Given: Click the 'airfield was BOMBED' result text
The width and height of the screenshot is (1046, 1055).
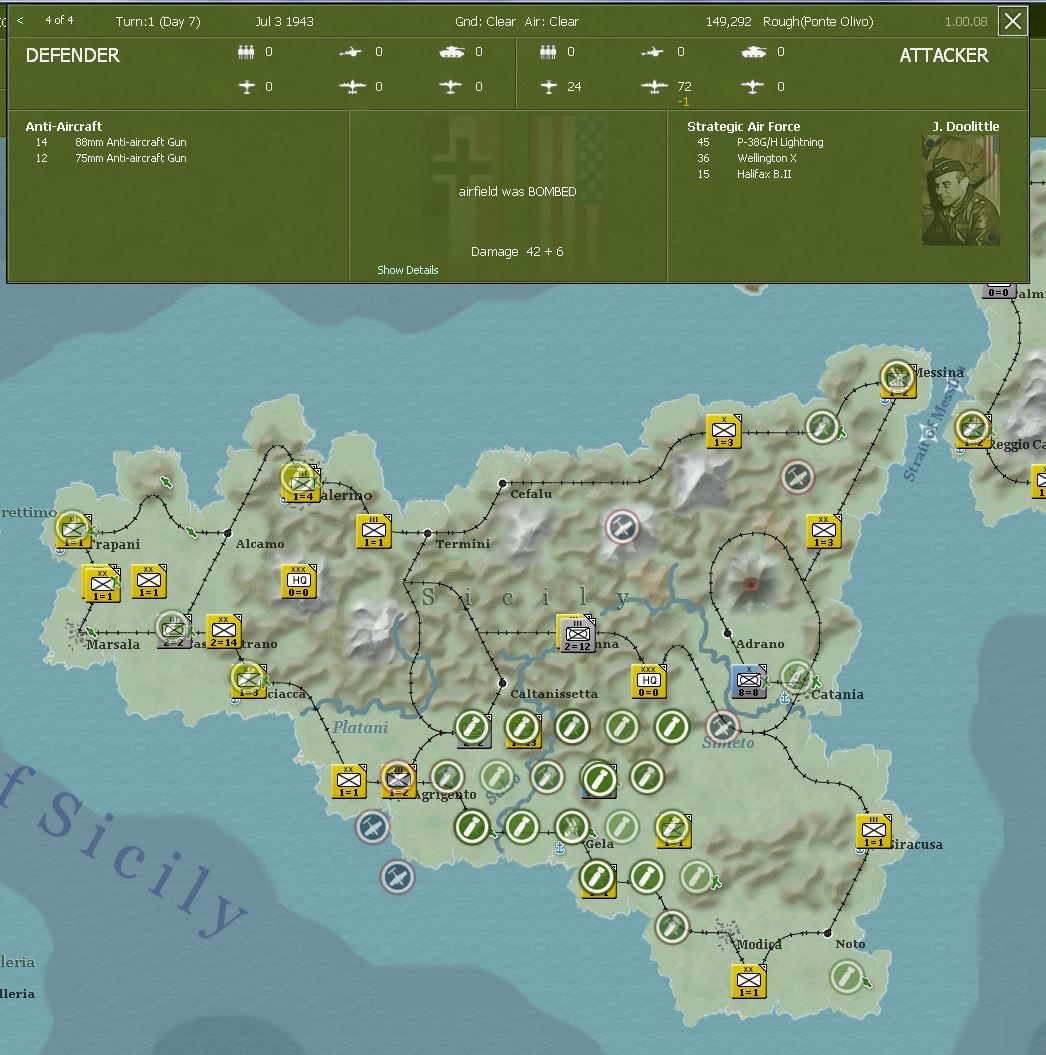Looking at the screenshot, I should [x=517, y=192].
